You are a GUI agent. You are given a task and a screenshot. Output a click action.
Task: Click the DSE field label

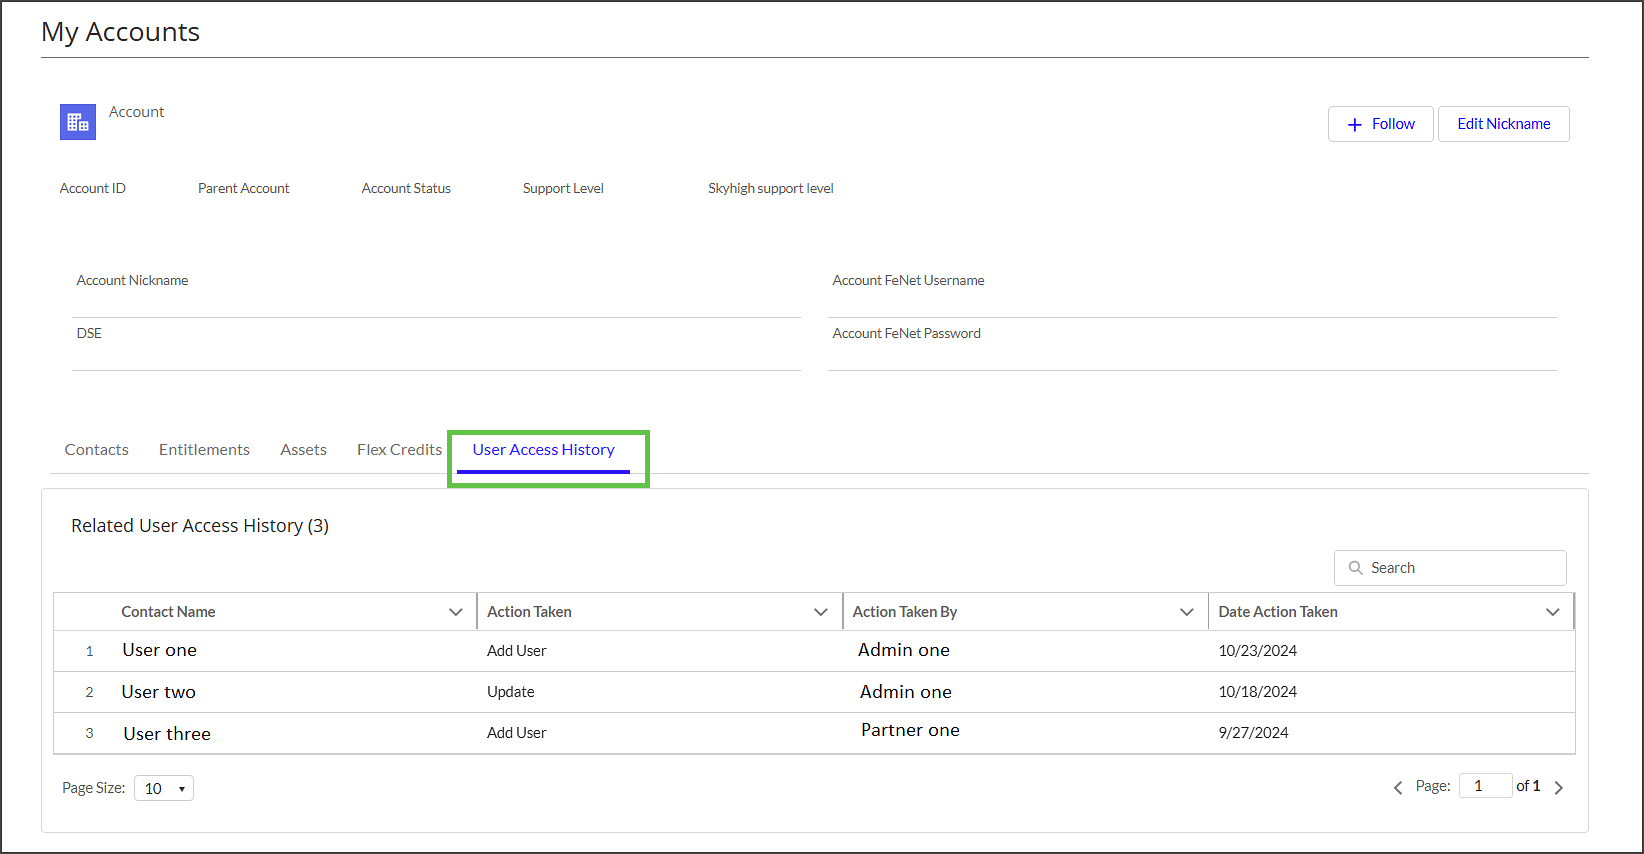pos(89,334)
